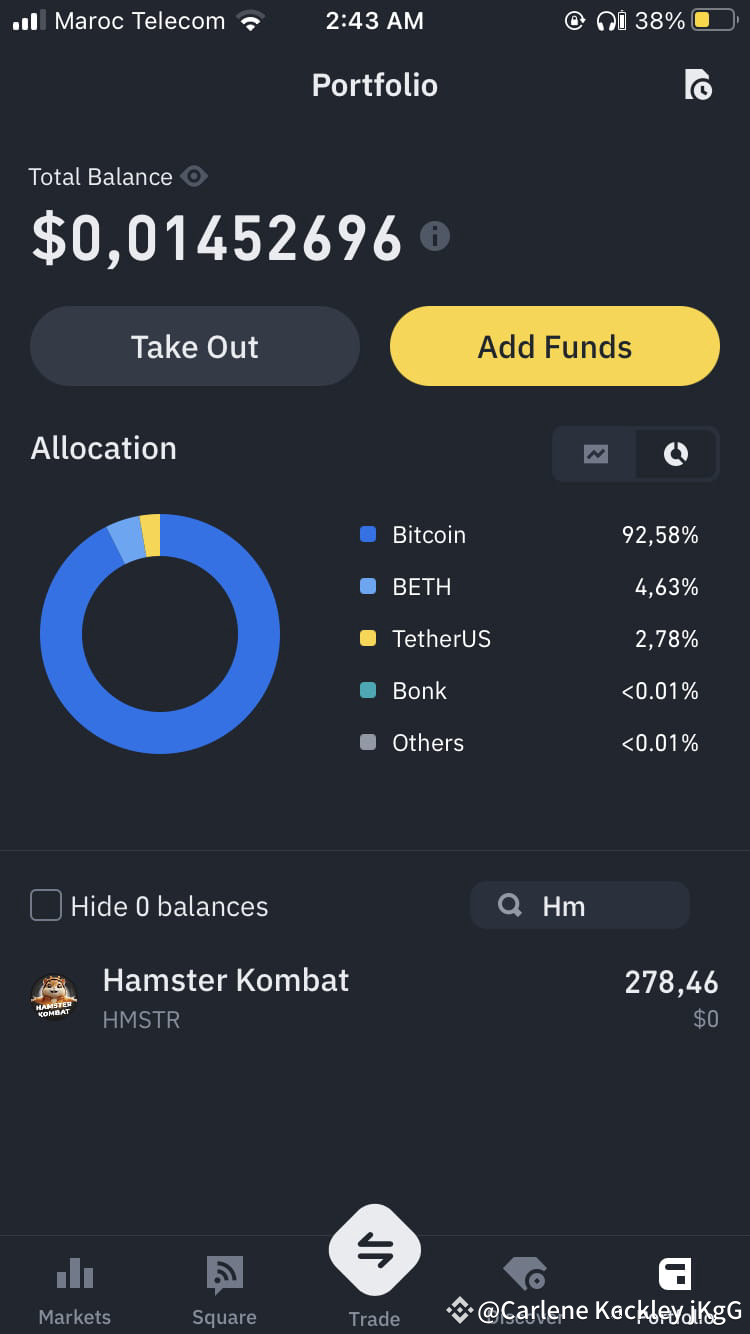750x1334 pixels.
Task: Tap the search field containing Hm
Action: click(x=580, y=906)
